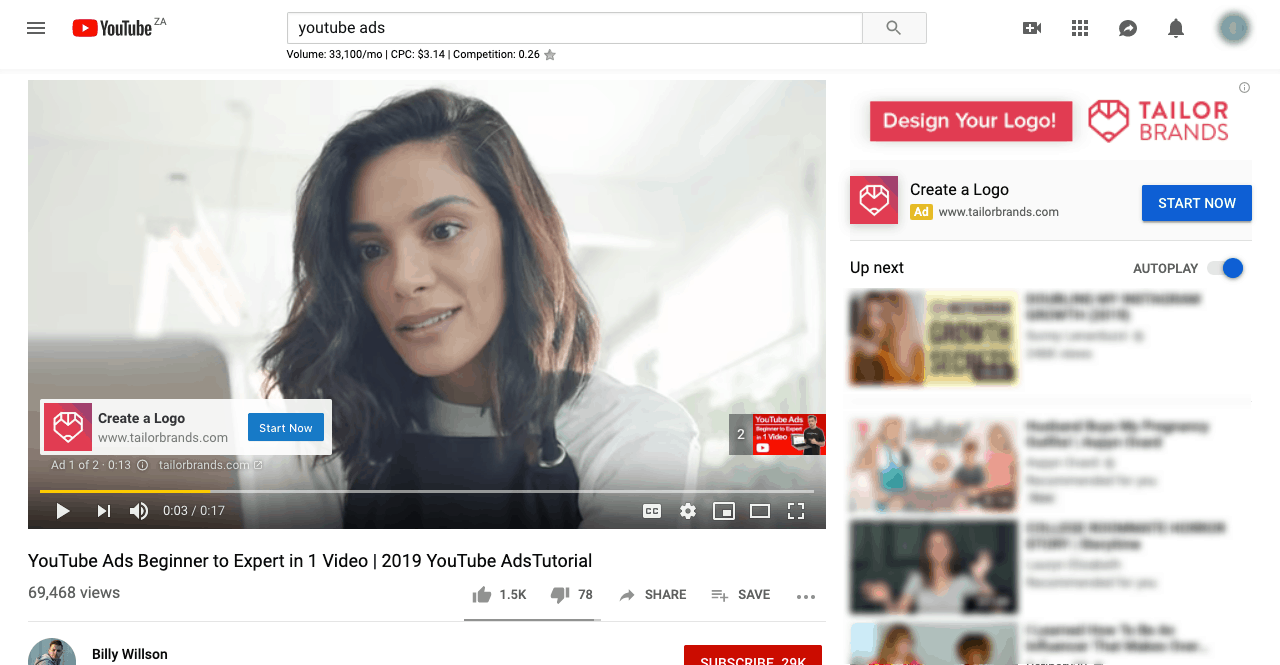The image size is (1280, 665).
Task: Click the Tailor Brands logo icon in sidebar ad
Action: click(x=874, y=200)
